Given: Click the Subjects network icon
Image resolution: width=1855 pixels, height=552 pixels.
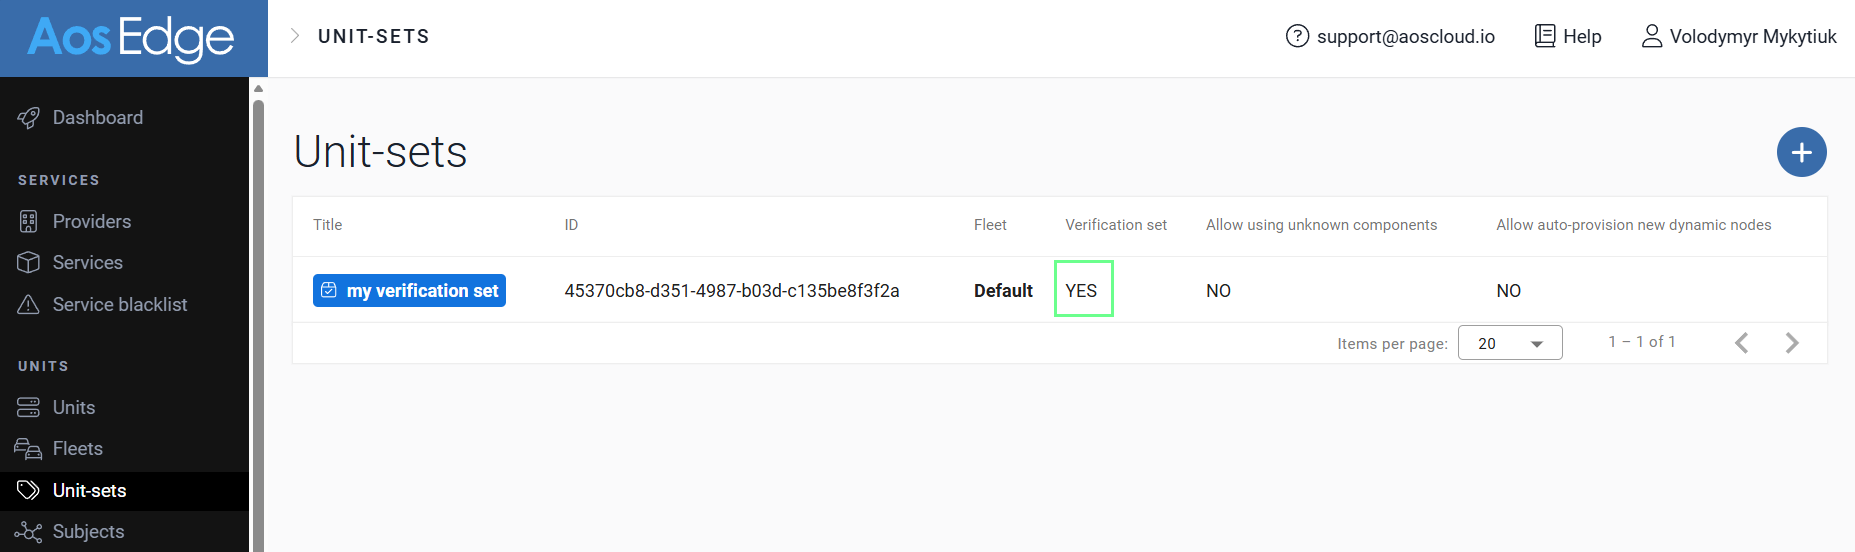Looking at the screenshot, I should pyautogui.click(x=28, y=532).
